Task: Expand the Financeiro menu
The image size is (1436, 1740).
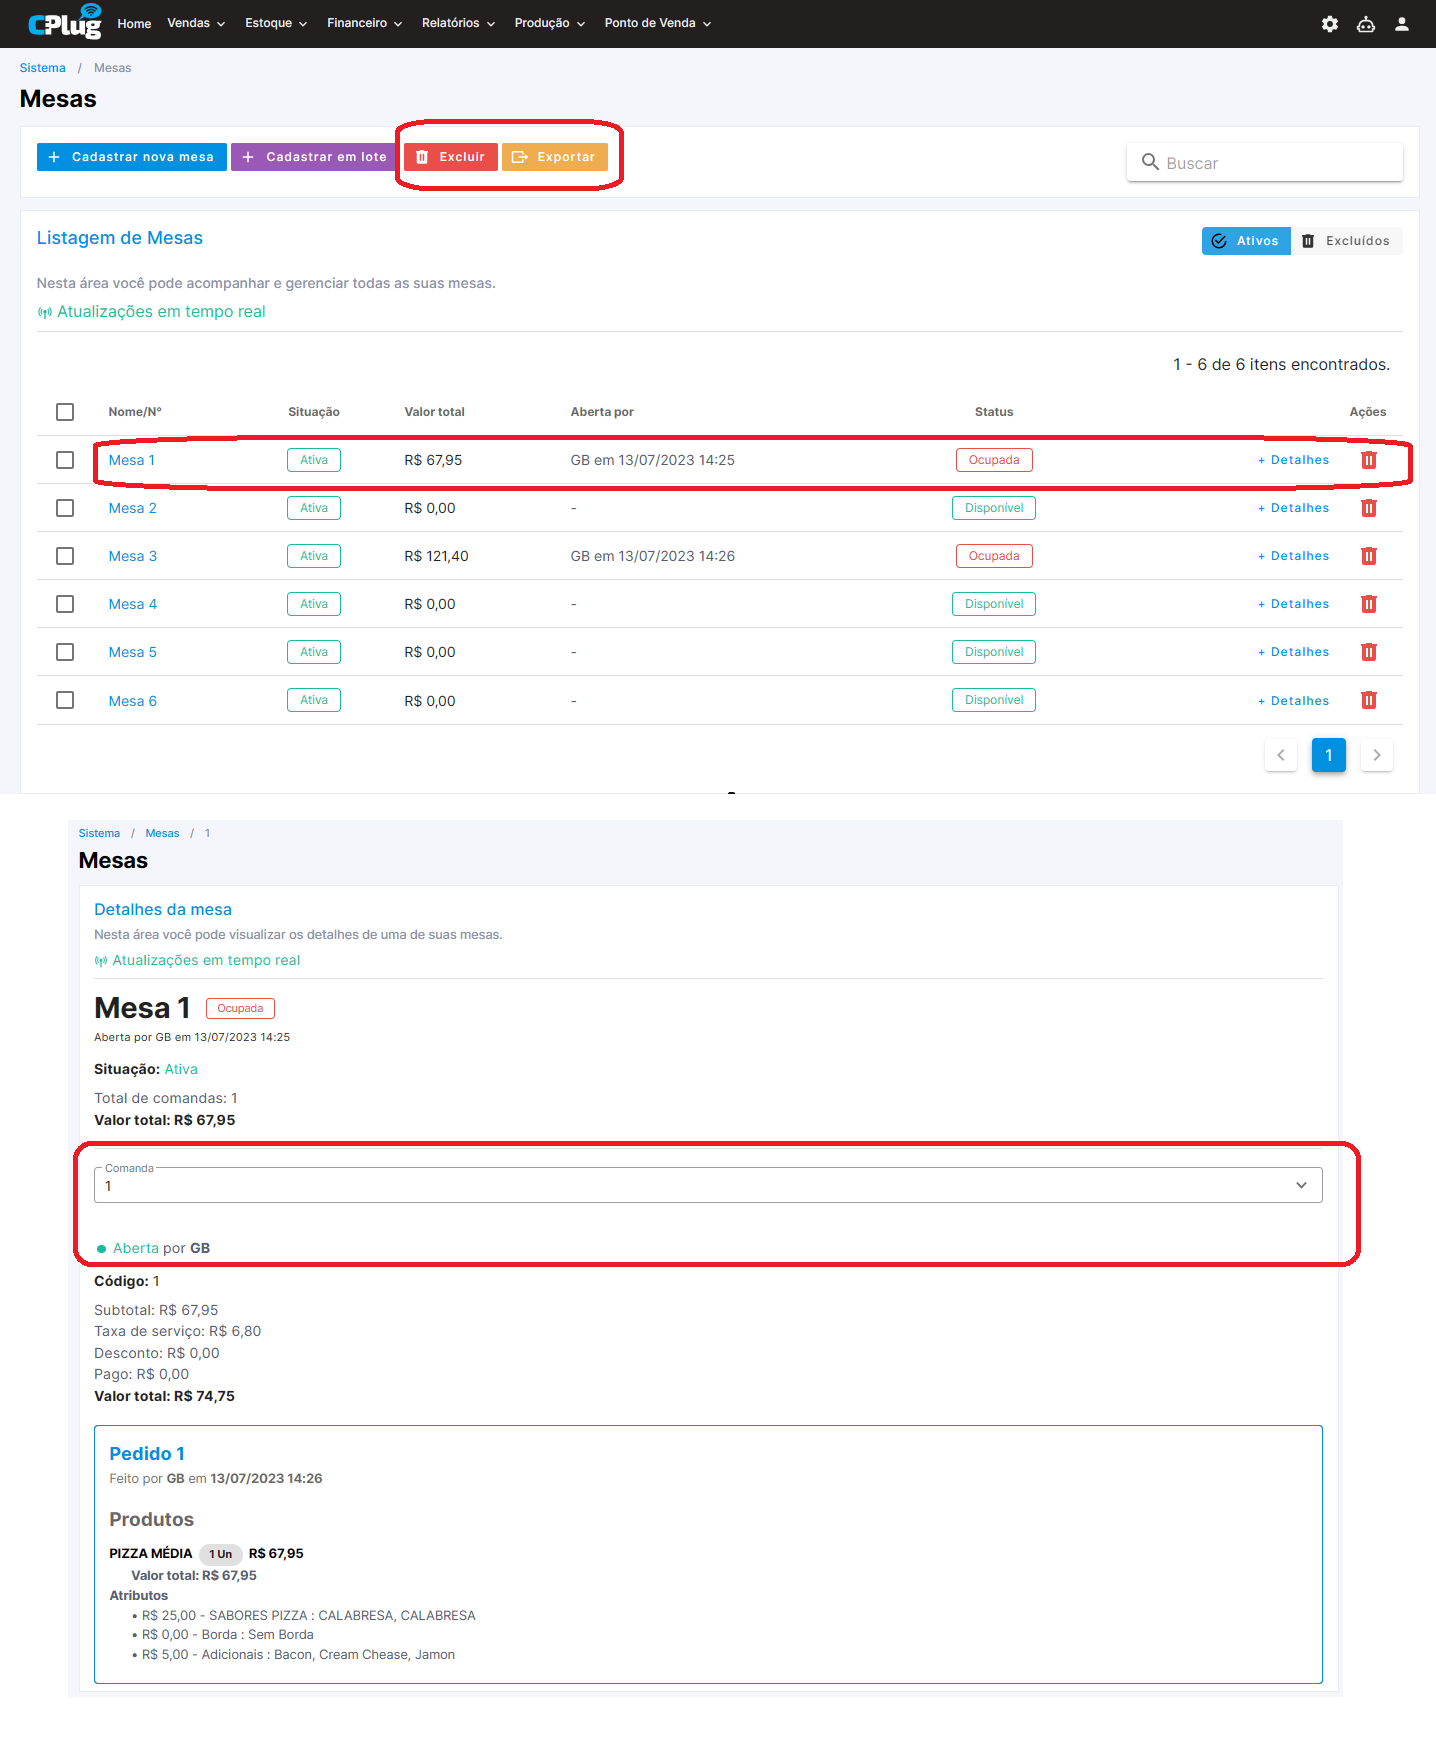Action: click(364, 23)
